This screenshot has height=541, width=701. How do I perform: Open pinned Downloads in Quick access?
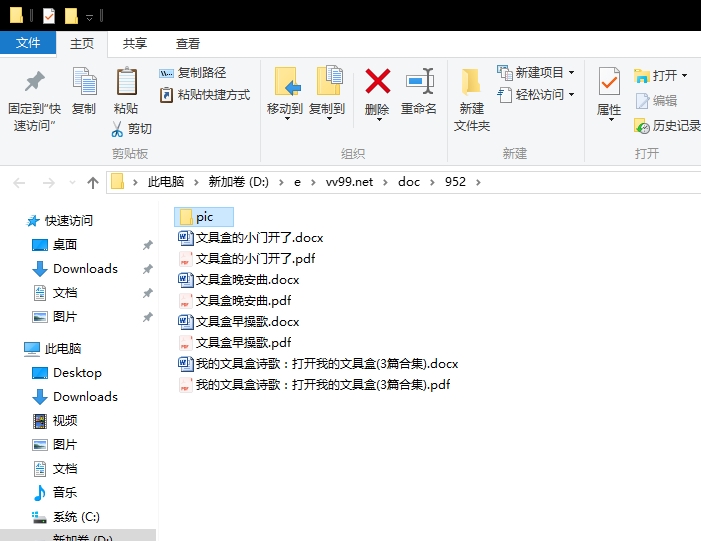coord(75,269)
